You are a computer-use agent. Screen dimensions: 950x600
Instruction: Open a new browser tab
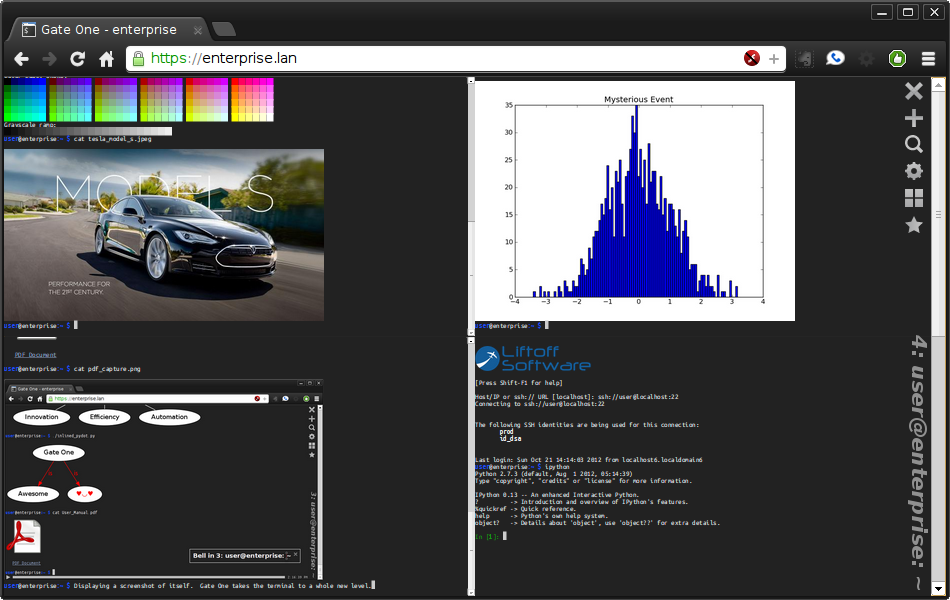224,30
